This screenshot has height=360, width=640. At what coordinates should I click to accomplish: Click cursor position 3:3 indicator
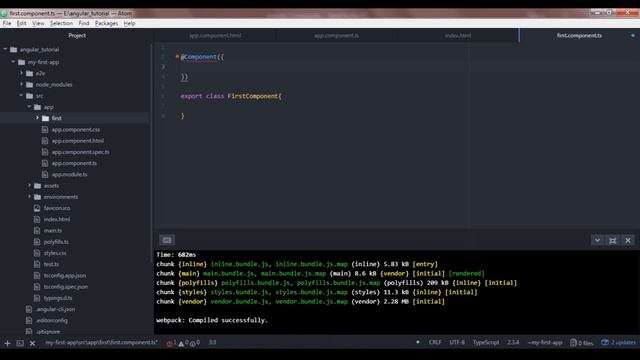tap(212, 342)
